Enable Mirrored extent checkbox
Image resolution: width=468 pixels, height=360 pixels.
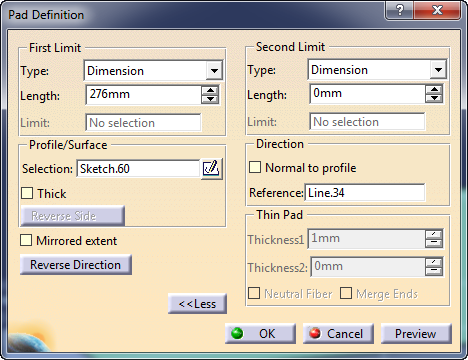click(x=26, y=240)
